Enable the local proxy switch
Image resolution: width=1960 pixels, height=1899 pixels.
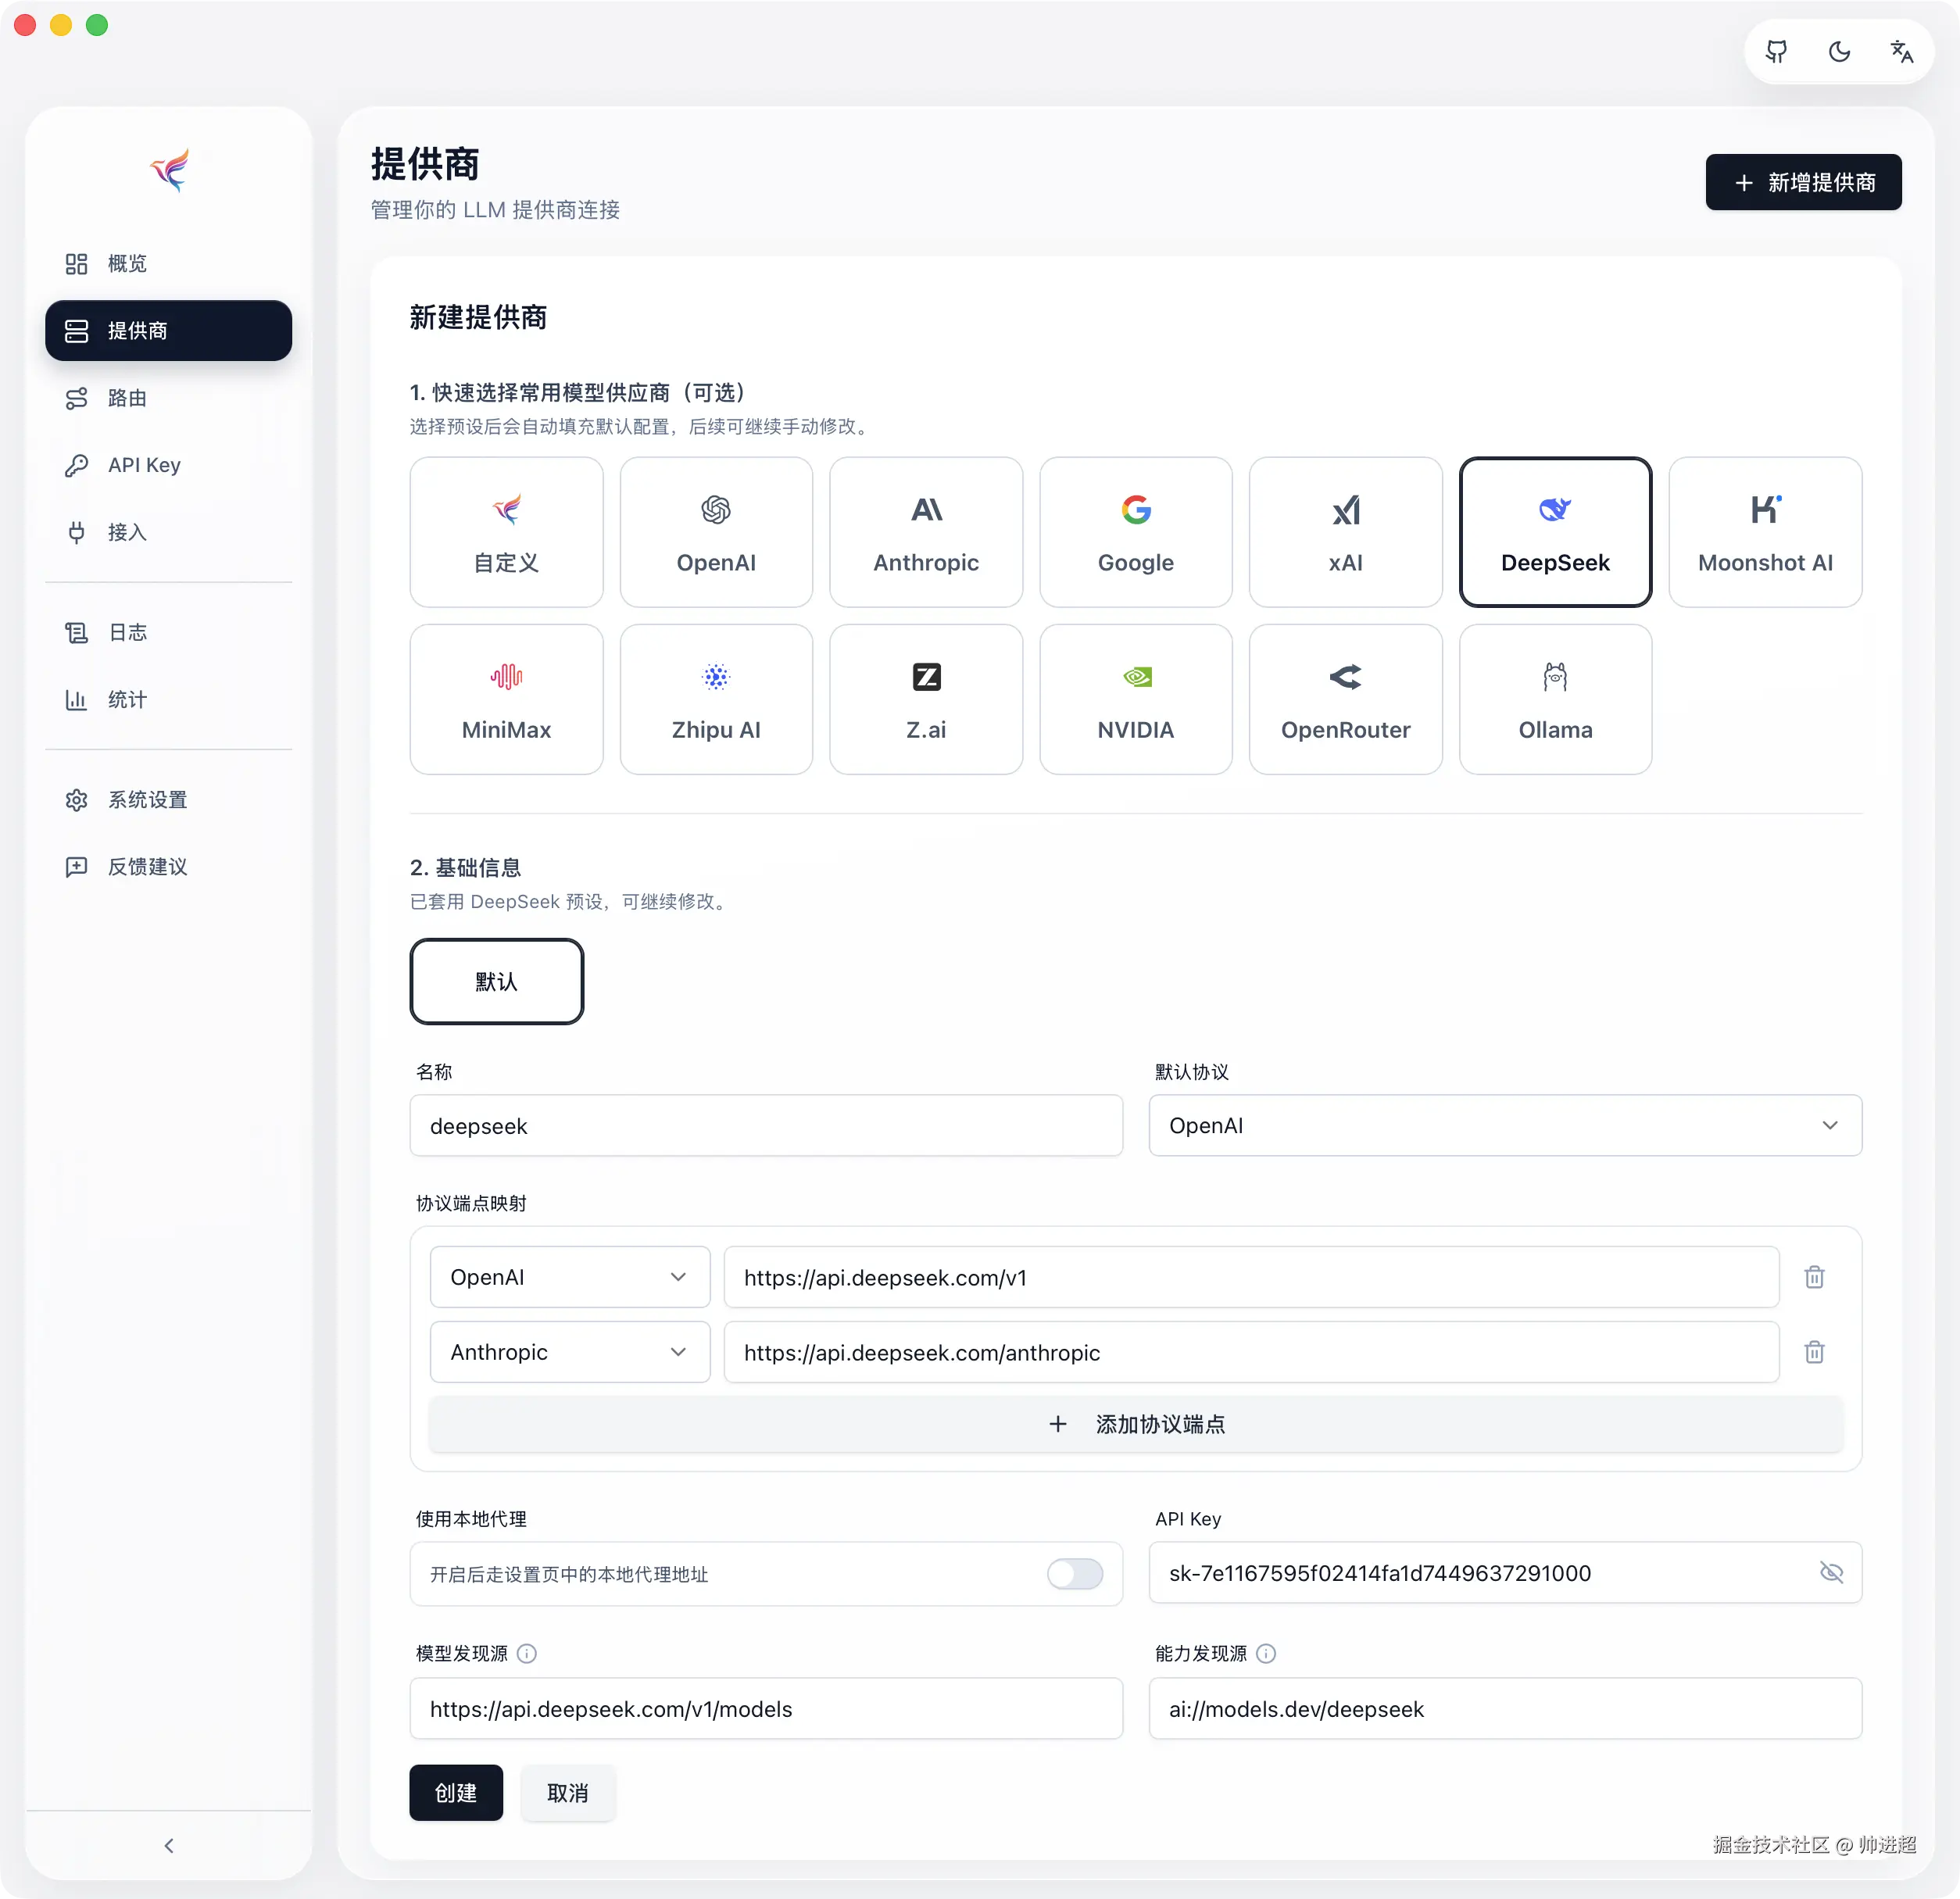click(x=1075, y=1573)
